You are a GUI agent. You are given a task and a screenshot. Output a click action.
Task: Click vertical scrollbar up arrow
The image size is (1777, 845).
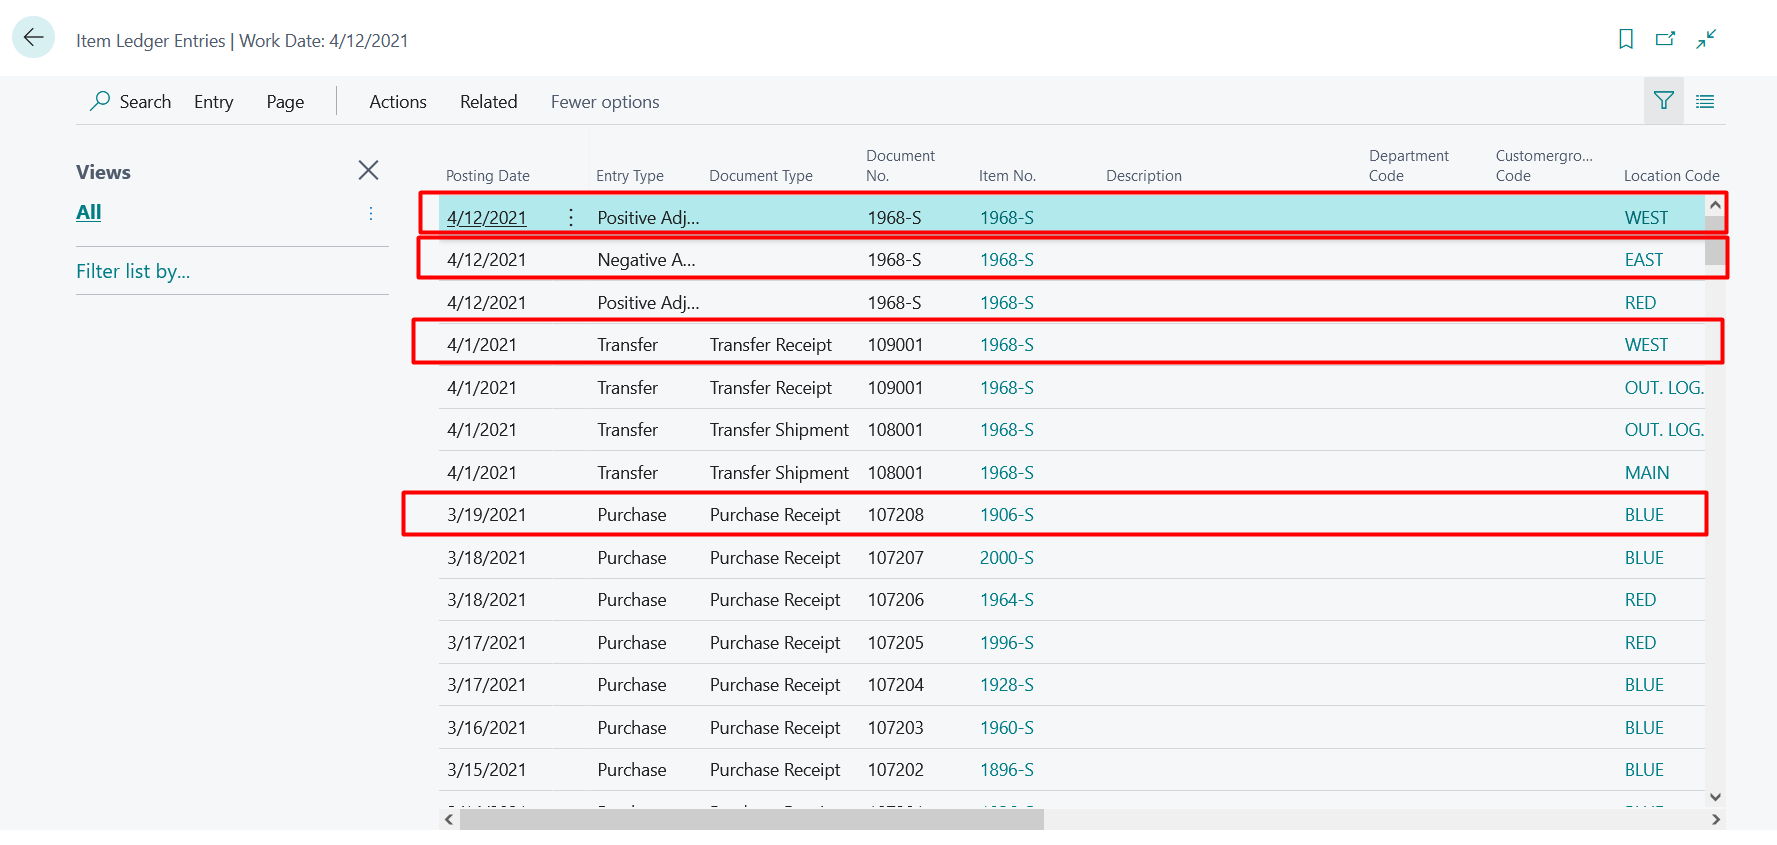click(x=1715, y=205)
